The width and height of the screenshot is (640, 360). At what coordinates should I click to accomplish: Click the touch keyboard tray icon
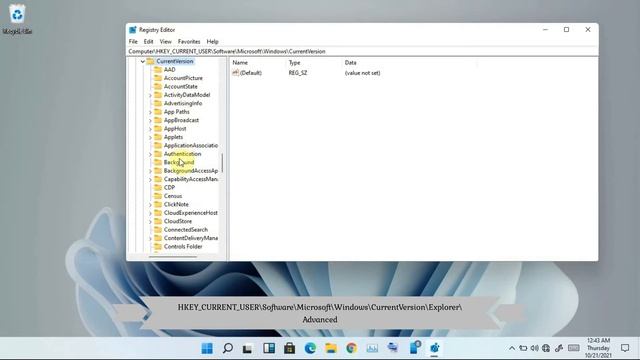coord(573,348)
